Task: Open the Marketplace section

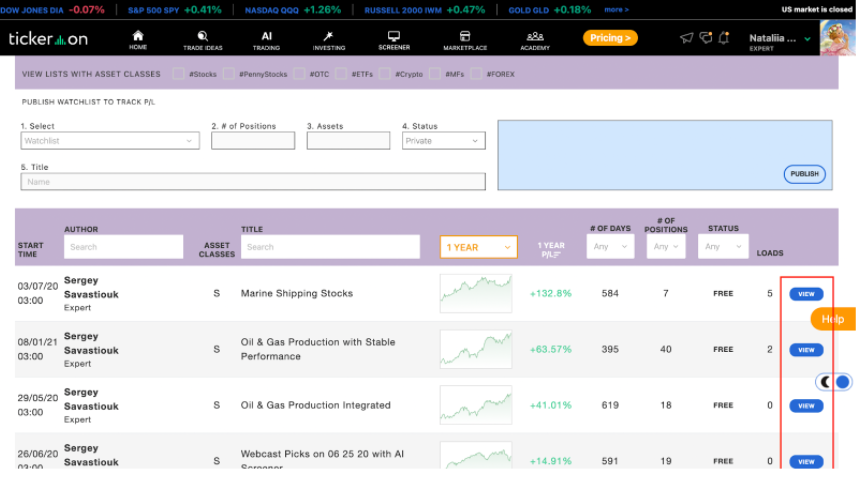Action: click(x=465, y=40)
